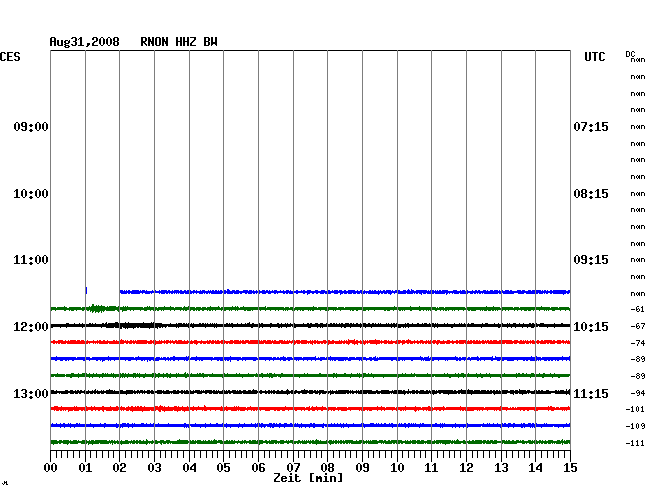Select the station label RNON HHZ BW

(x=179, y=42)
